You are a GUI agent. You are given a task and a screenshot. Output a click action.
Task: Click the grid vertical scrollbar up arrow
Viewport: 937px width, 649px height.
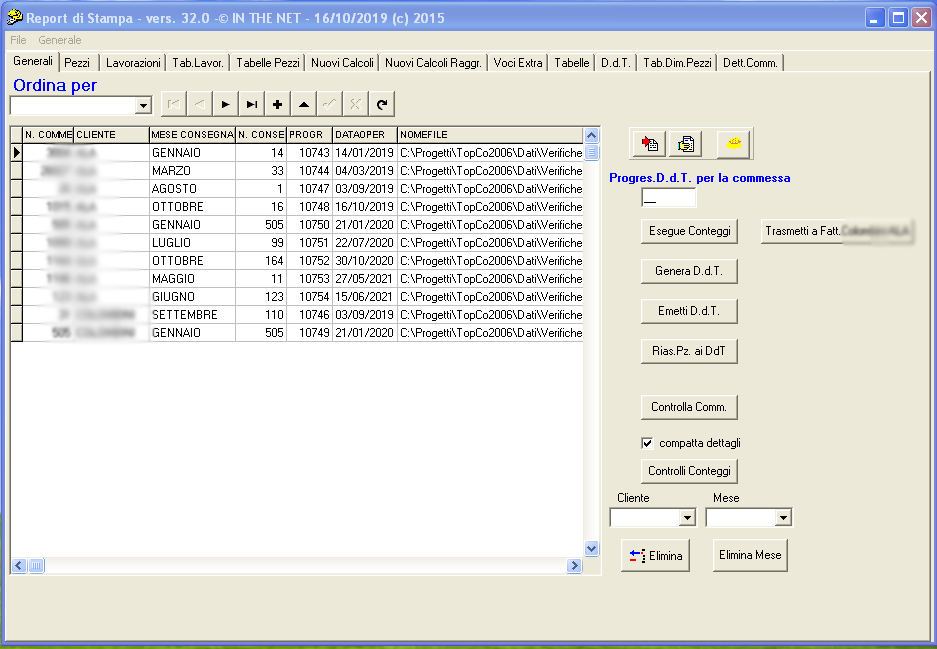coord(592,135)
